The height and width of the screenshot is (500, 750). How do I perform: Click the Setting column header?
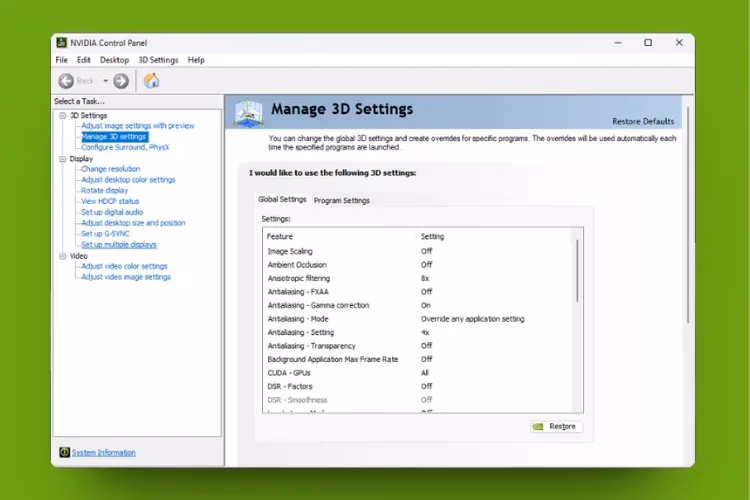pyautogui.click(x=432, y=236)
